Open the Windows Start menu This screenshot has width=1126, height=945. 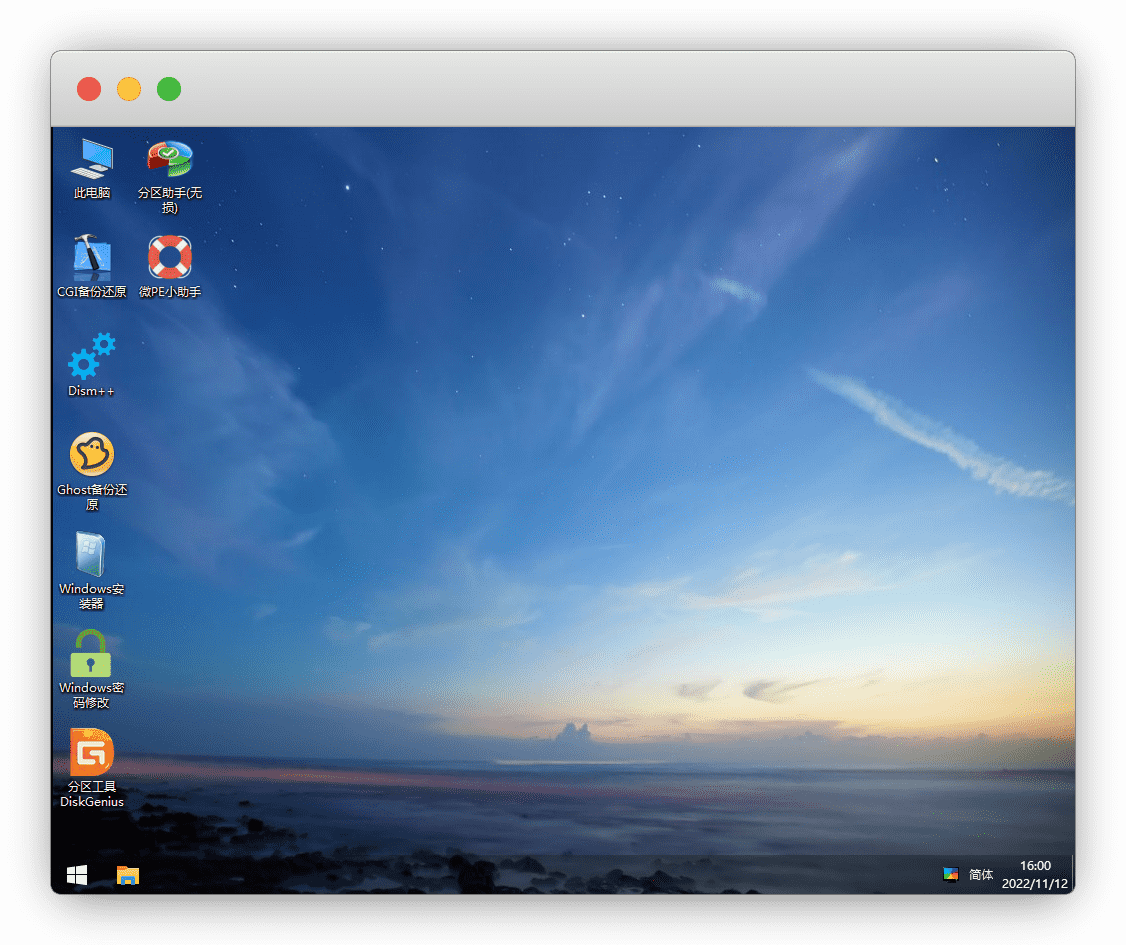click(77, 875)
